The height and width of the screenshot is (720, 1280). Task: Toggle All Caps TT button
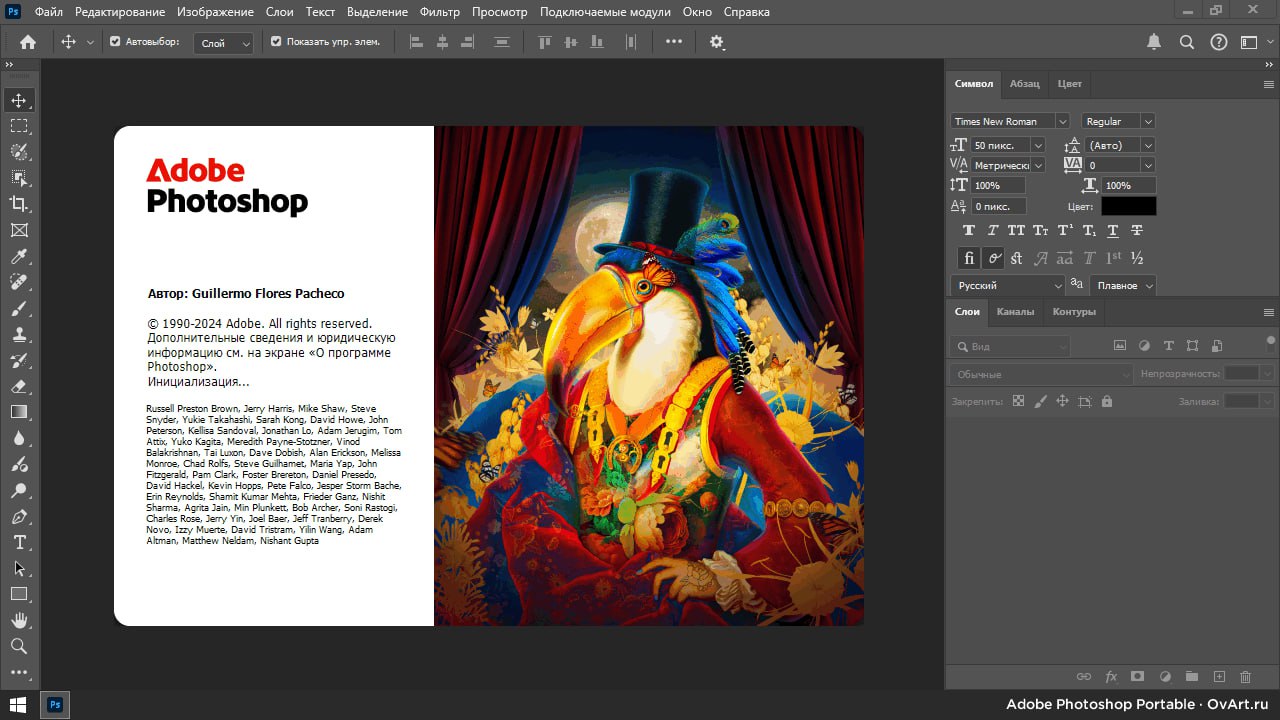(x=1017, y=230)
